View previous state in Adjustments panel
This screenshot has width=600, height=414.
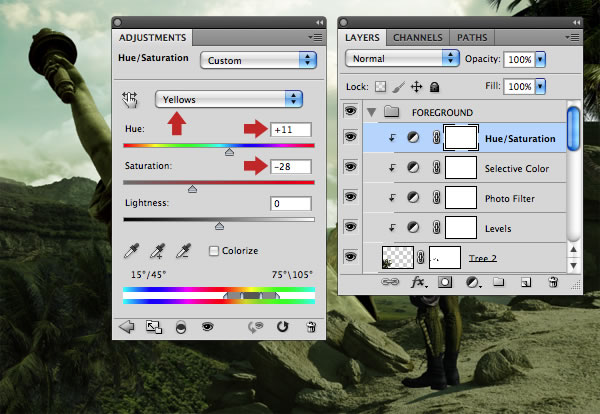(x=255, y=327)
